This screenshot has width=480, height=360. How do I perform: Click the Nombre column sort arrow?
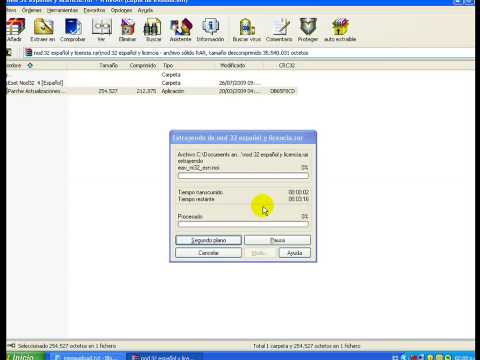[x=30, y=65]
